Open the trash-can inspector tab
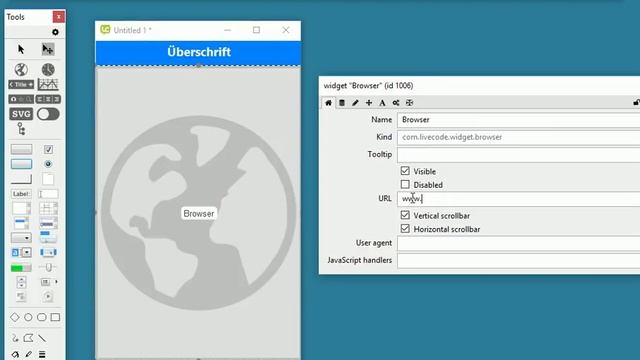This screenshot has height=360, width=640. coord(342,103)
